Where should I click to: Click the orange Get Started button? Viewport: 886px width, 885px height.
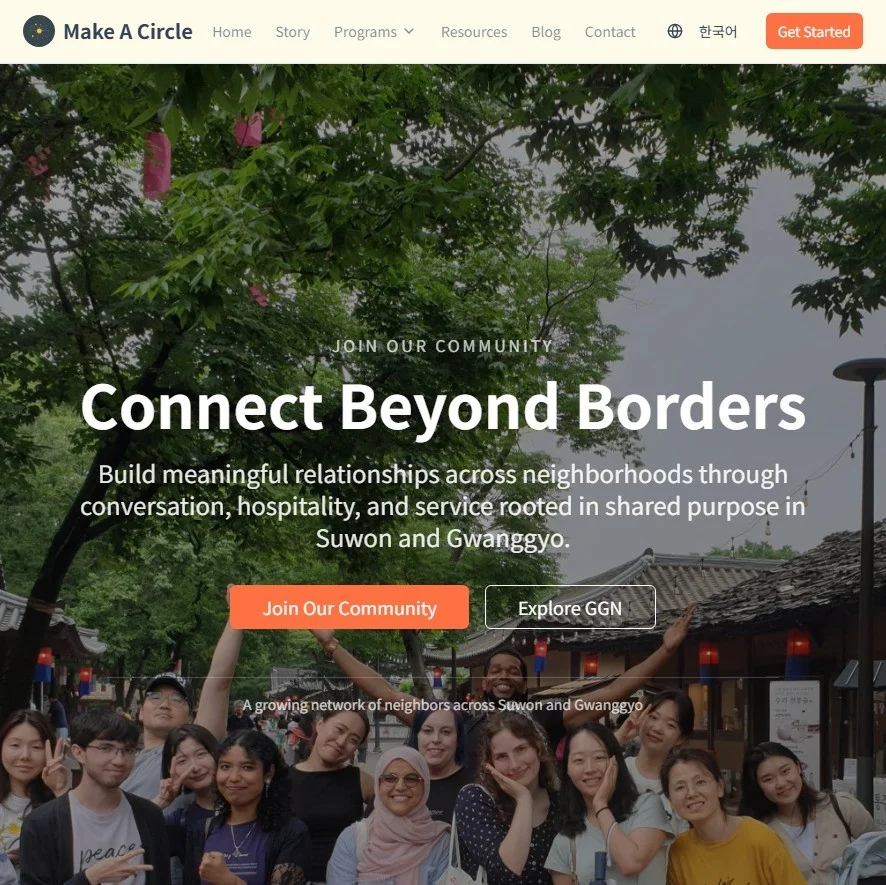[x=814, y=31]
